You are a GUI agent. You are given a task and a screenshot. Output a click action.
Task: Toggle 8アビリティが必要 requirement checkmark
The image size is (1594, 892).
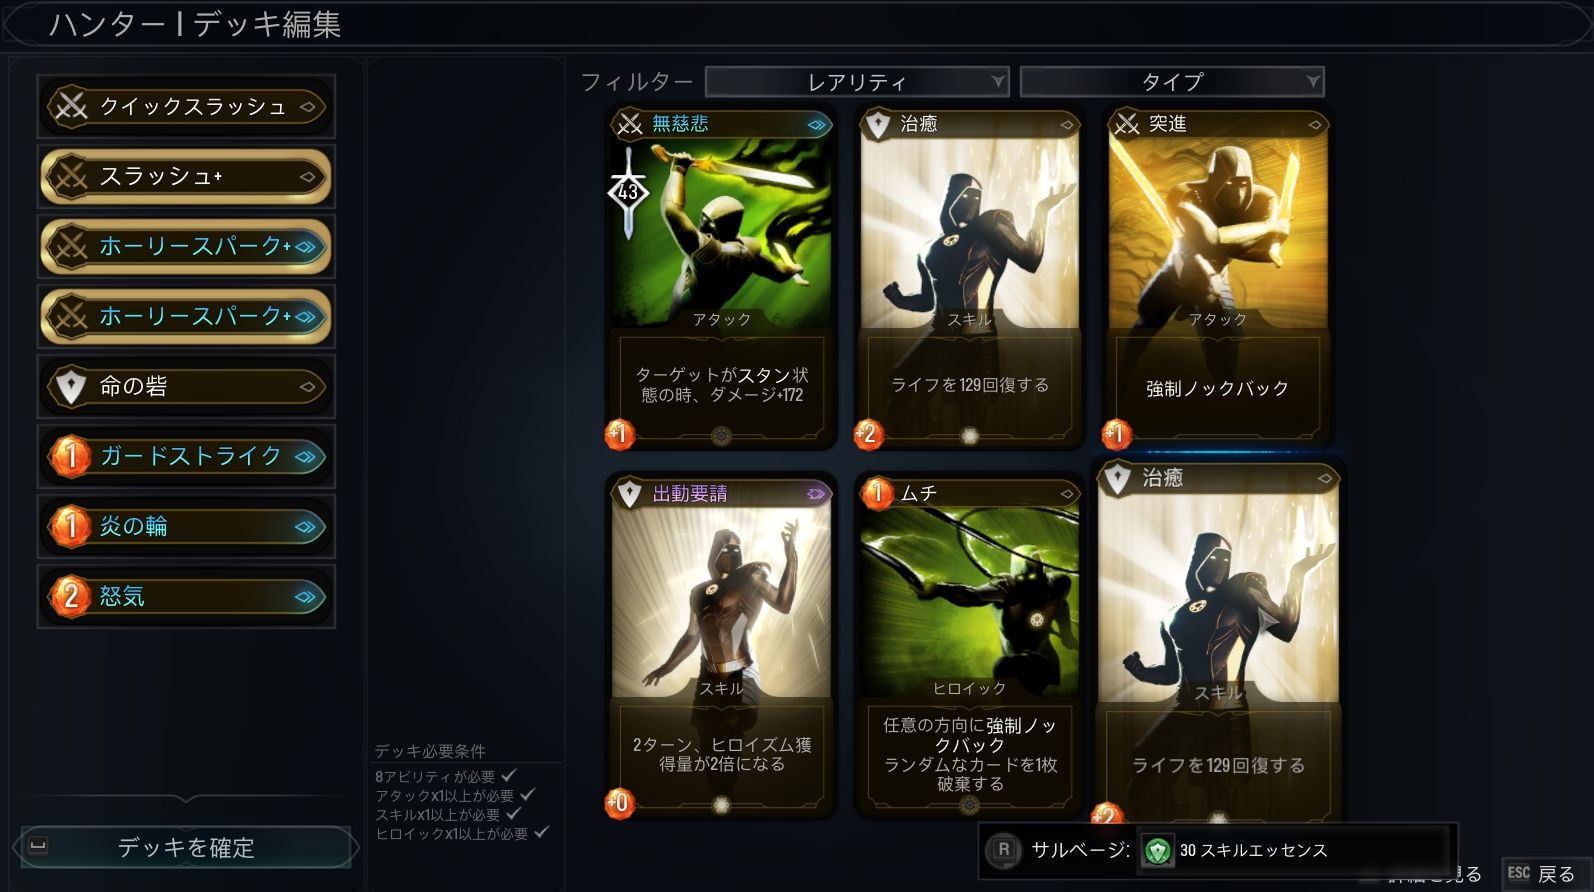coord(509,775)
